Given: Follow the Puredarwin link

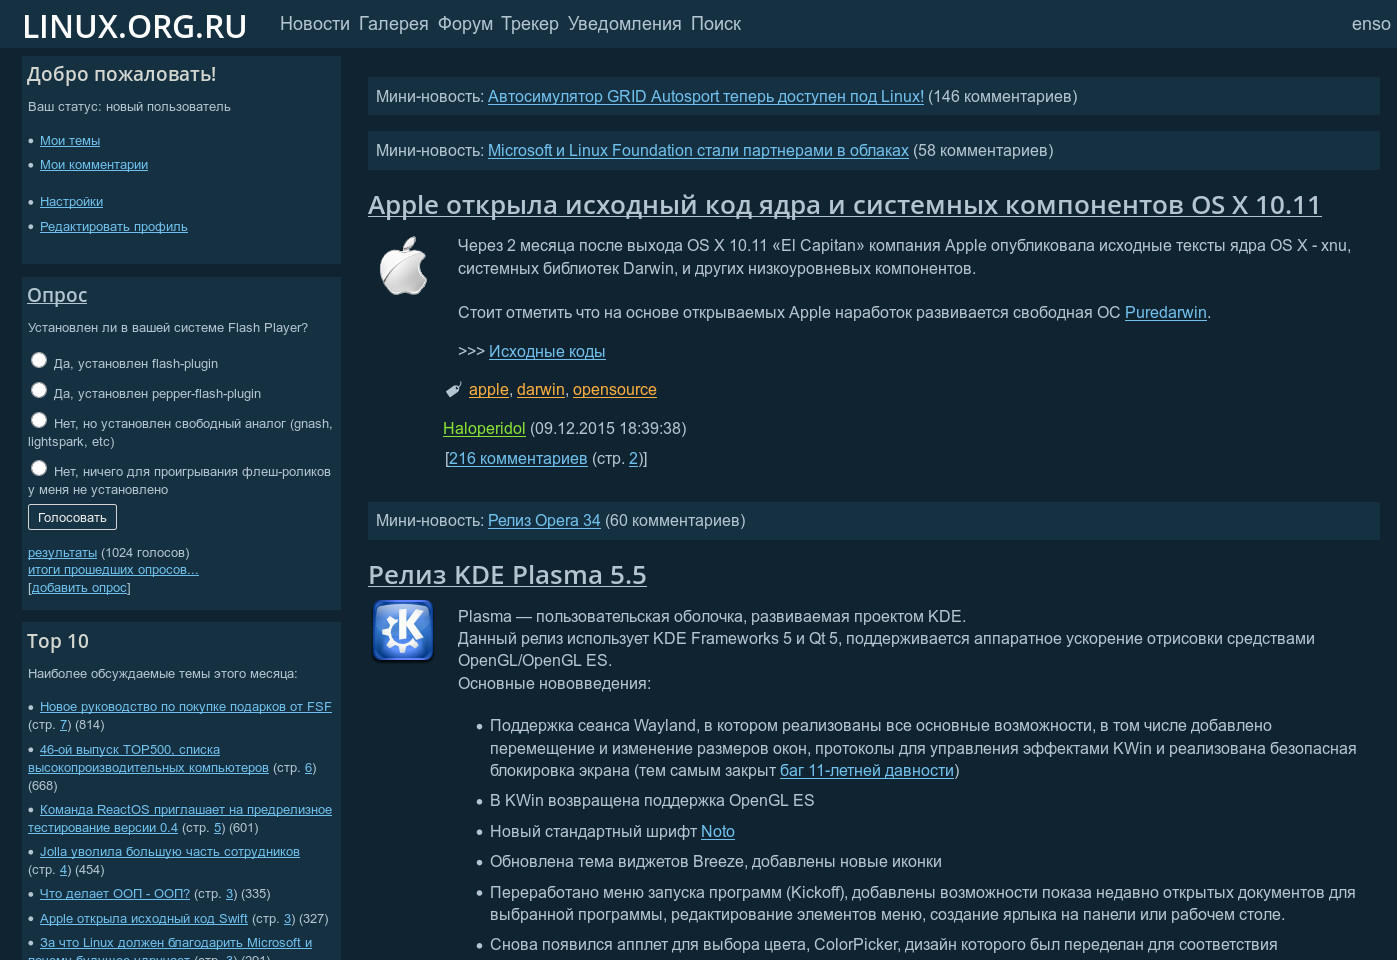Looking at the screenshot, I should pyautogui.click(x=1166, y=313).
